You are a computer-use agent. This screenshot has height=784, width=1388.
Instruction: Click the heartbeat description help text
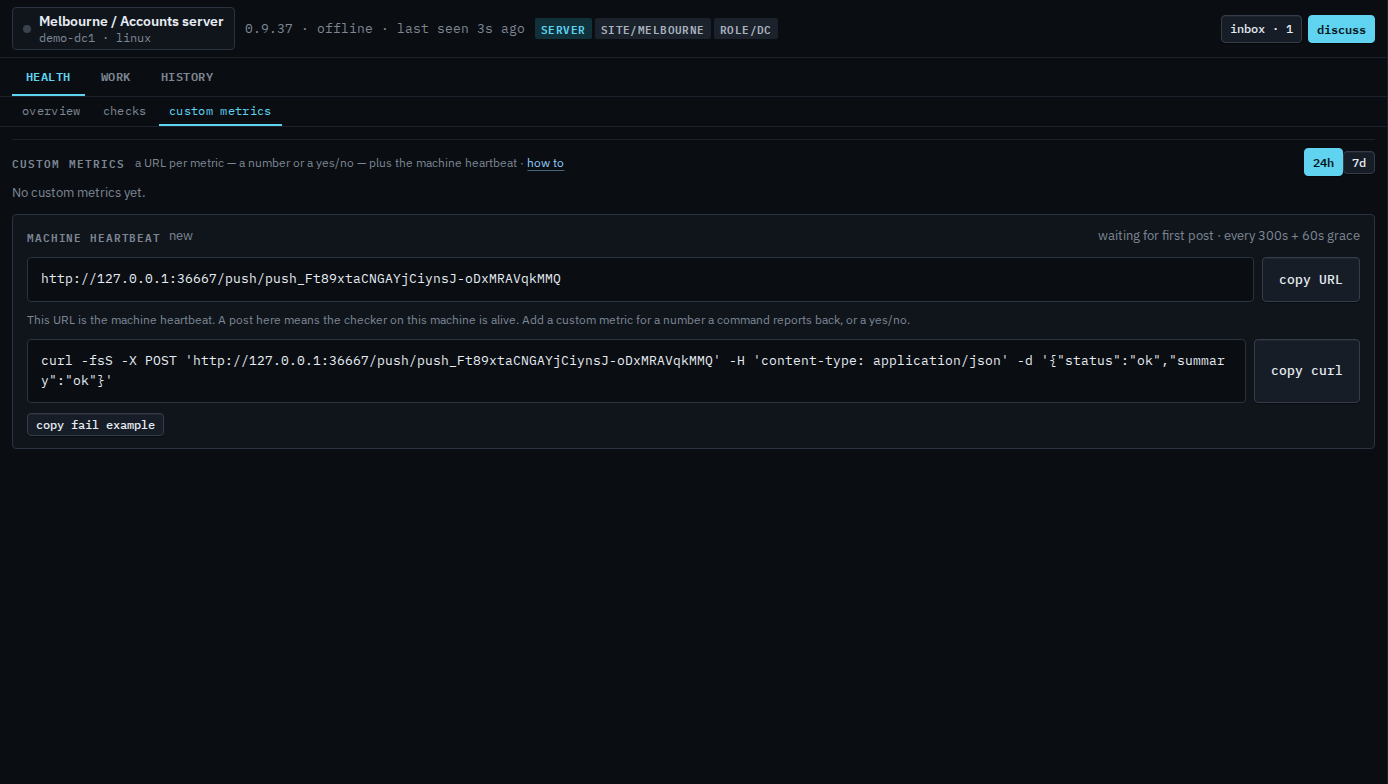click(468, 320)
